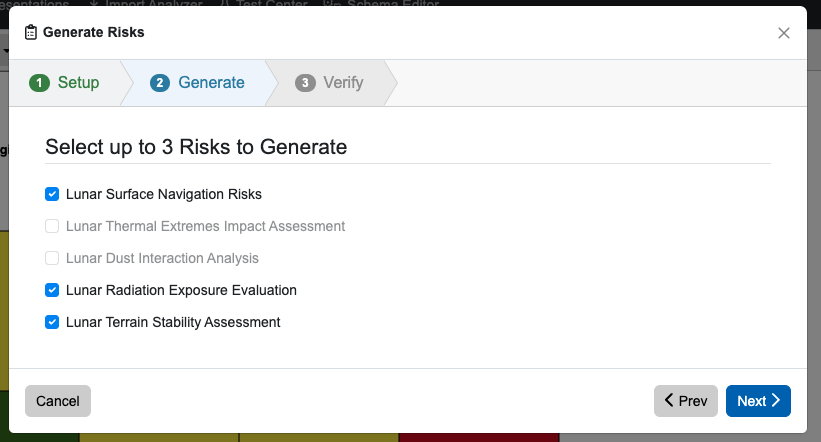The height and width of the screenshot is (442, 821).
Task: Go back to the Setup step
Action: 78,83
